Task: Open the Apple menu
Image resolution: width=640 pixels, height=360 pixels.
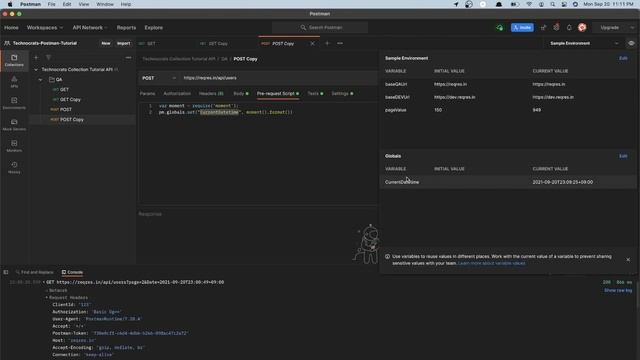Action: (10, 4)
